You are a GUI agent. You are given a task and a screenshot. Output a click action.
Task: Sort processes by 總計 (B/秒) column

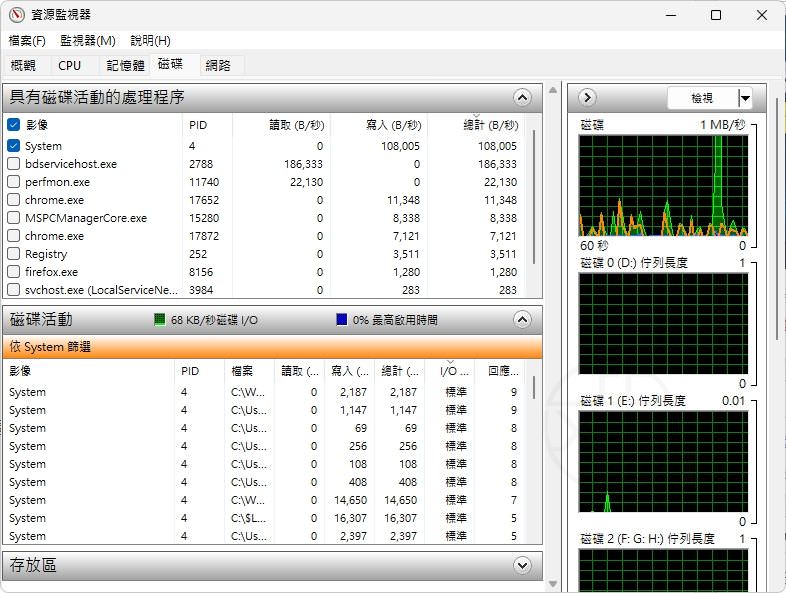(476, 125)
